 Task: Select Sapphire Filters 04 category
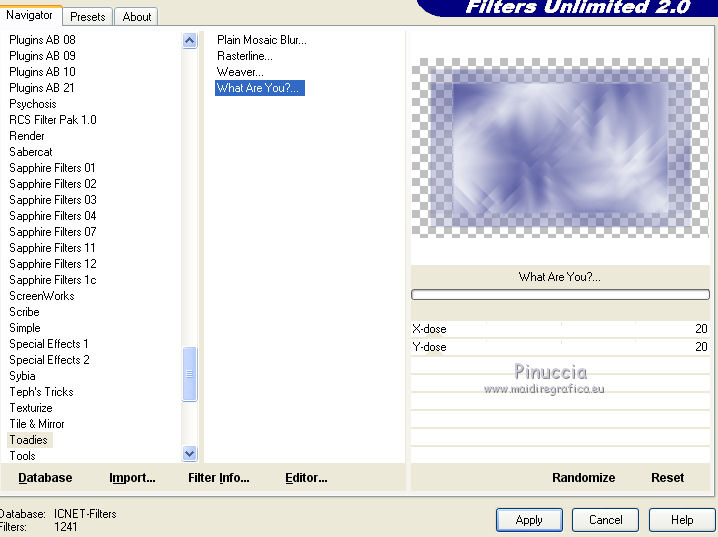[x=53, y=216]
